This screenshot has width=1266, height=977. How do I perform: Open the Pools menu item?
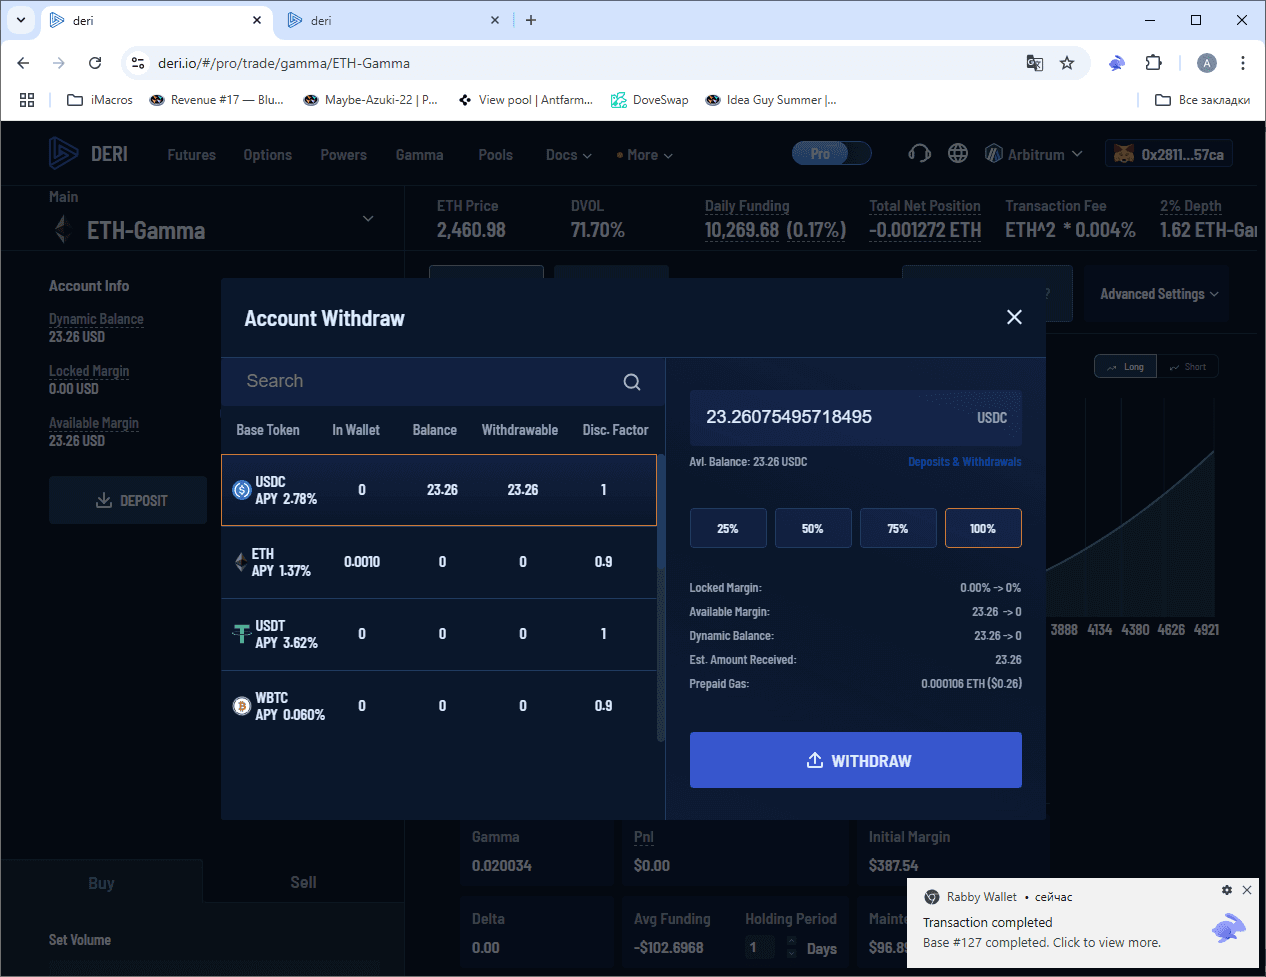(x=496, y=155)
